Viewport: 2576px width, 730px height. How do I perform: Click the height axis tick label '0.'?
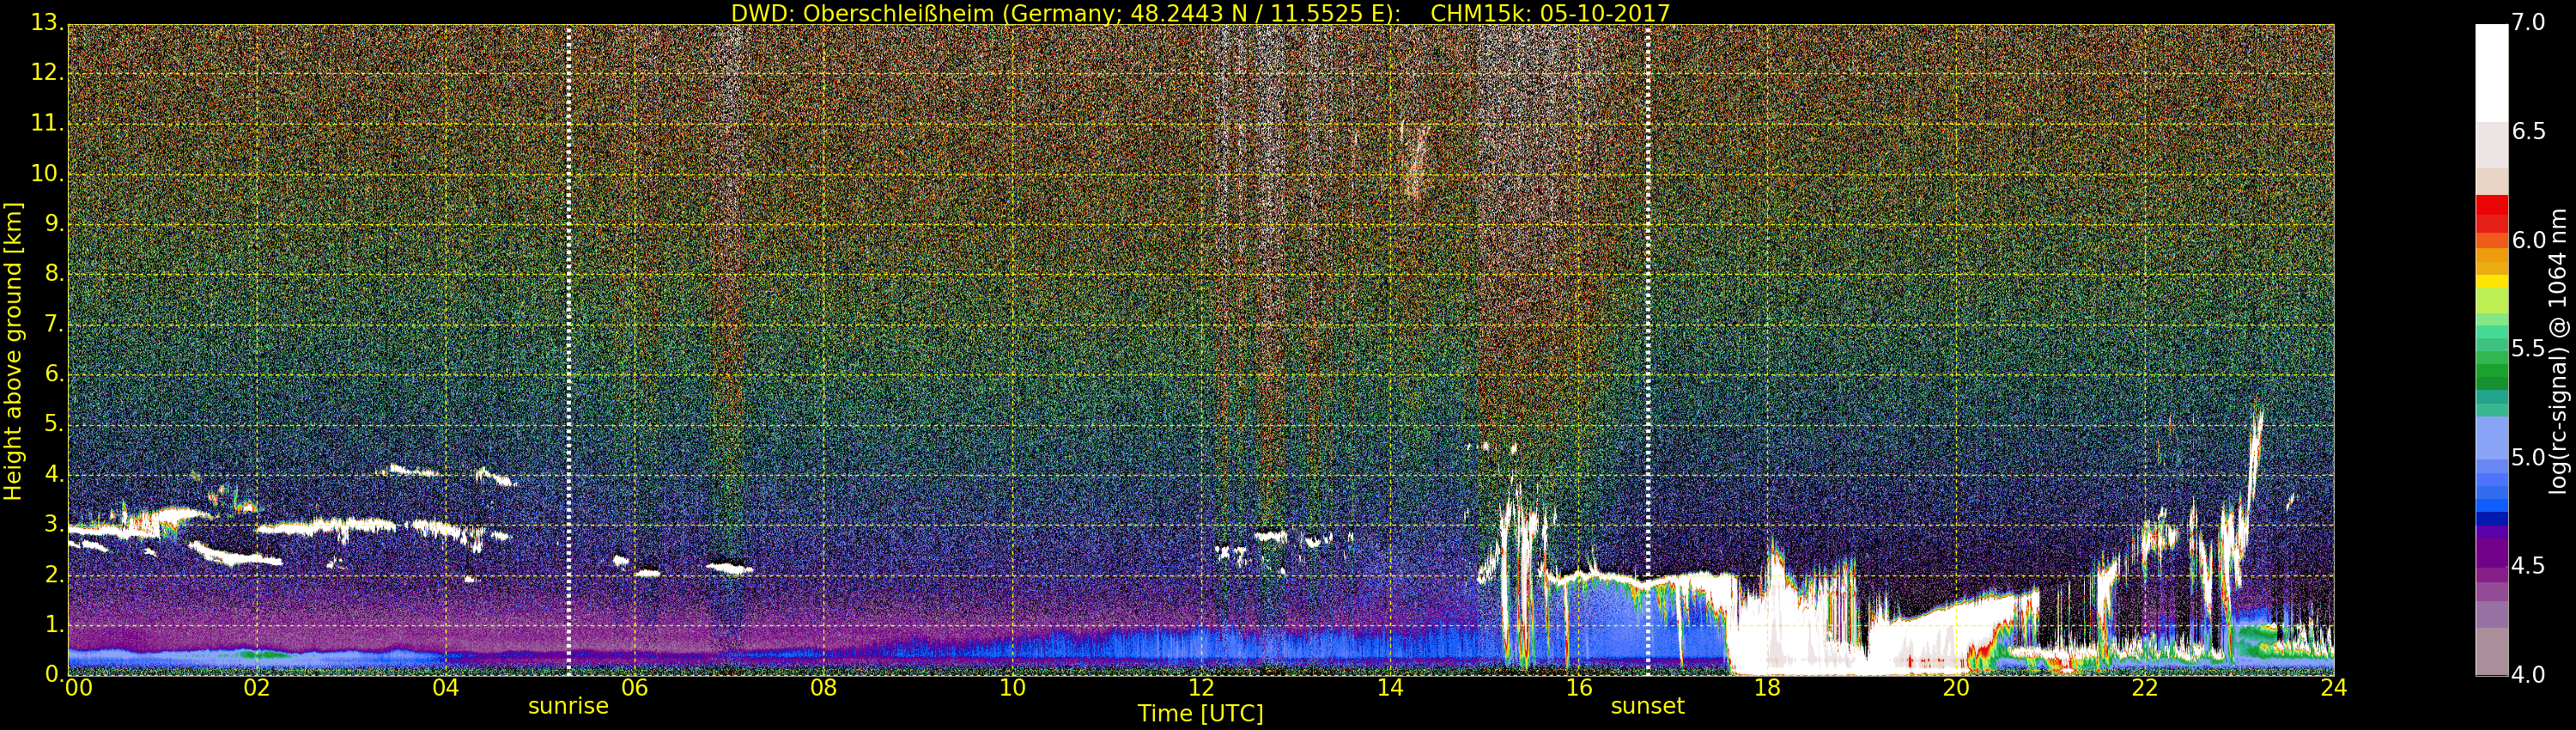pyautogui.click(x=54, y=674)
